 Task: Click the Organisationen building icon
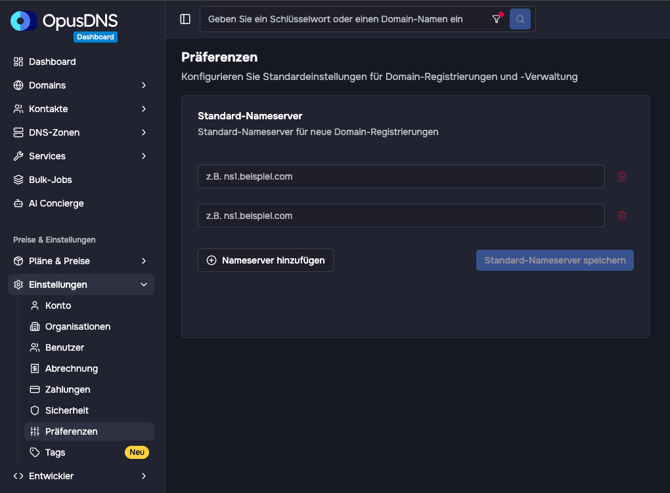pyautogui.click(x=35, y=327)
